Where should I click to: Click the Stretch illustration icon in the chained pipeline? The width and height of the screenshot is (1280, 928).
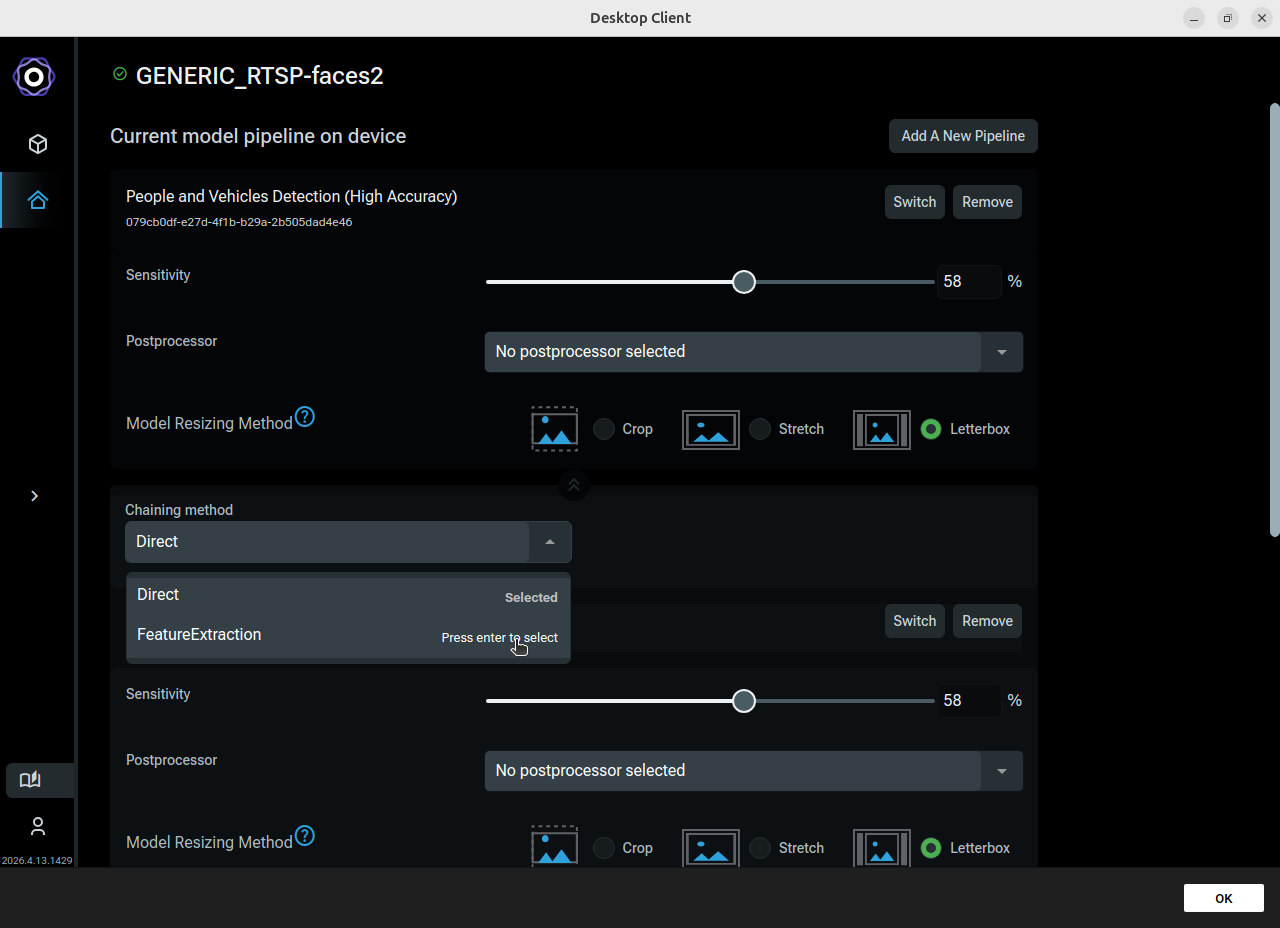(x=711, y=848)
